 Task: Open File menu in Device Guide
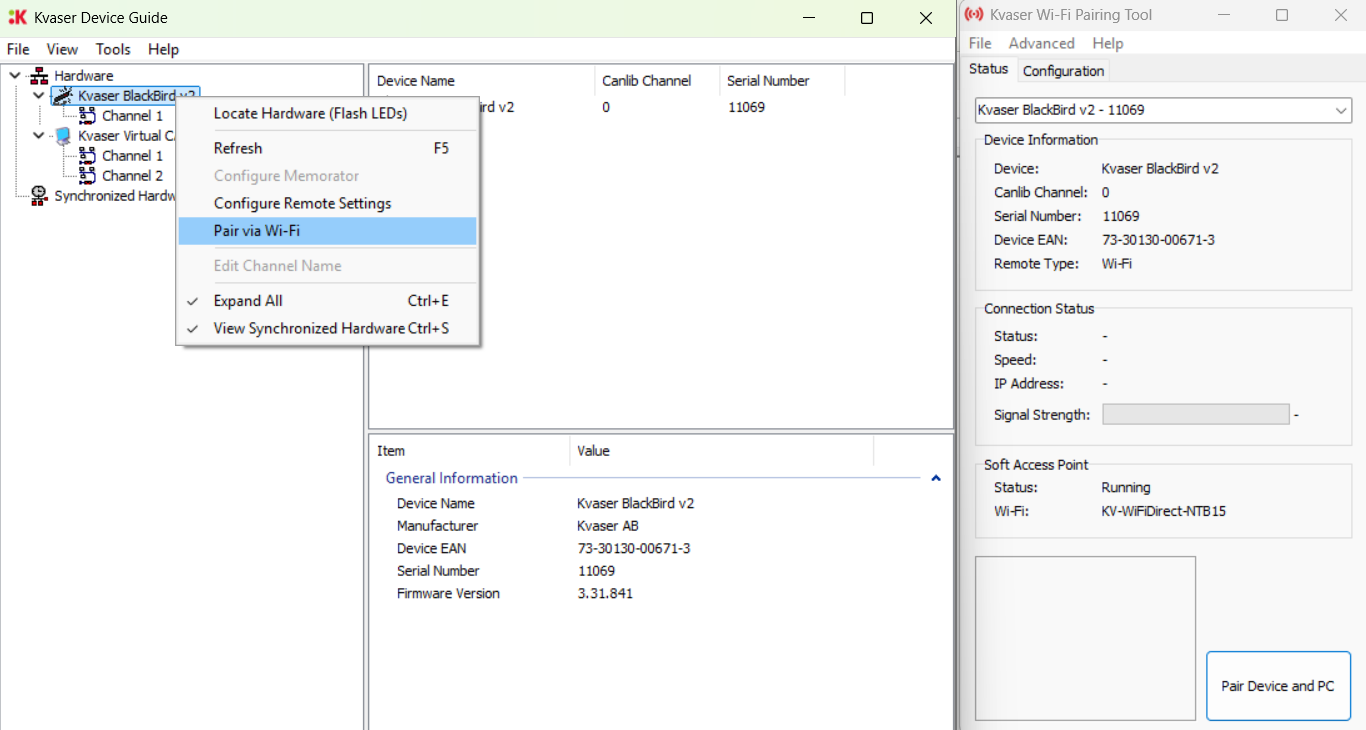tap(18, 49)
